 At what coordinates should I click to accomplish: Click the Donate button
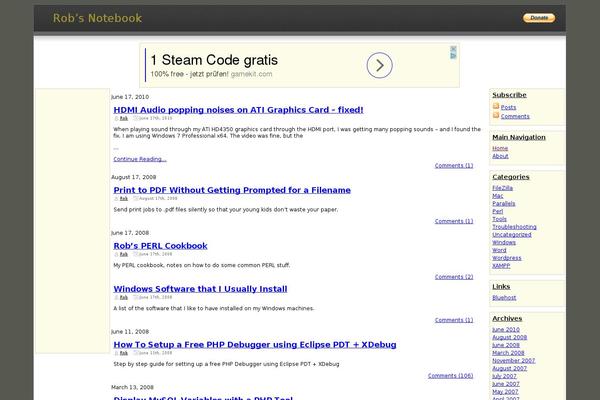tap(539, 18)
